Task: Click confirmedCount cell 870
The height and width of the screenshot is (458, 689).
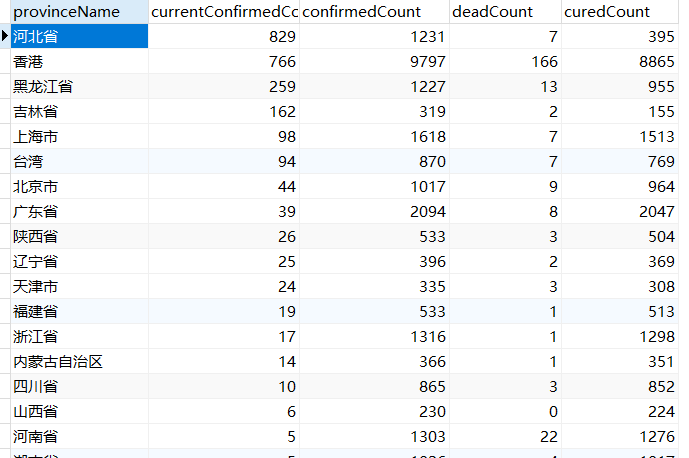Action: click(x=374, y=161)
